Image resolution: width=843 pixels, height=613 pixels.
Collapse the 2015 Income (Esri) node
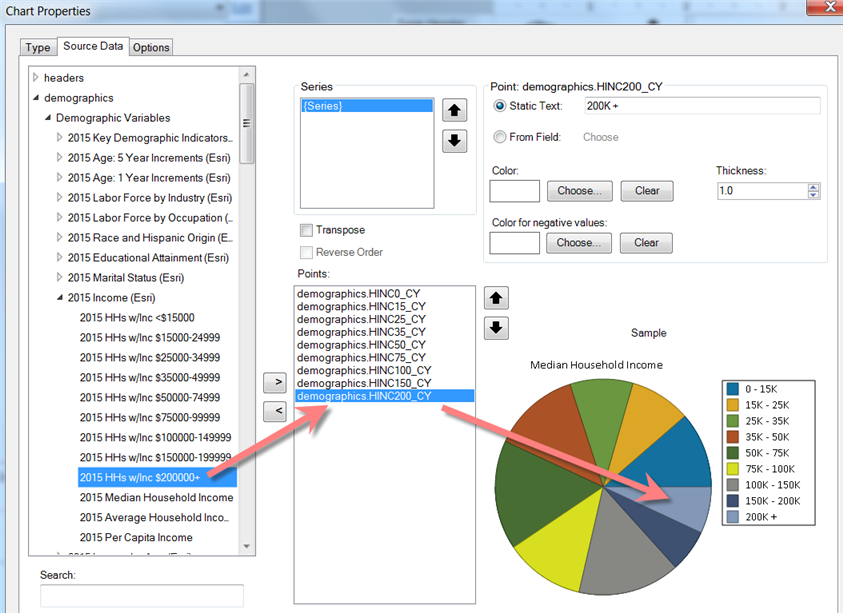pos(60,298)
